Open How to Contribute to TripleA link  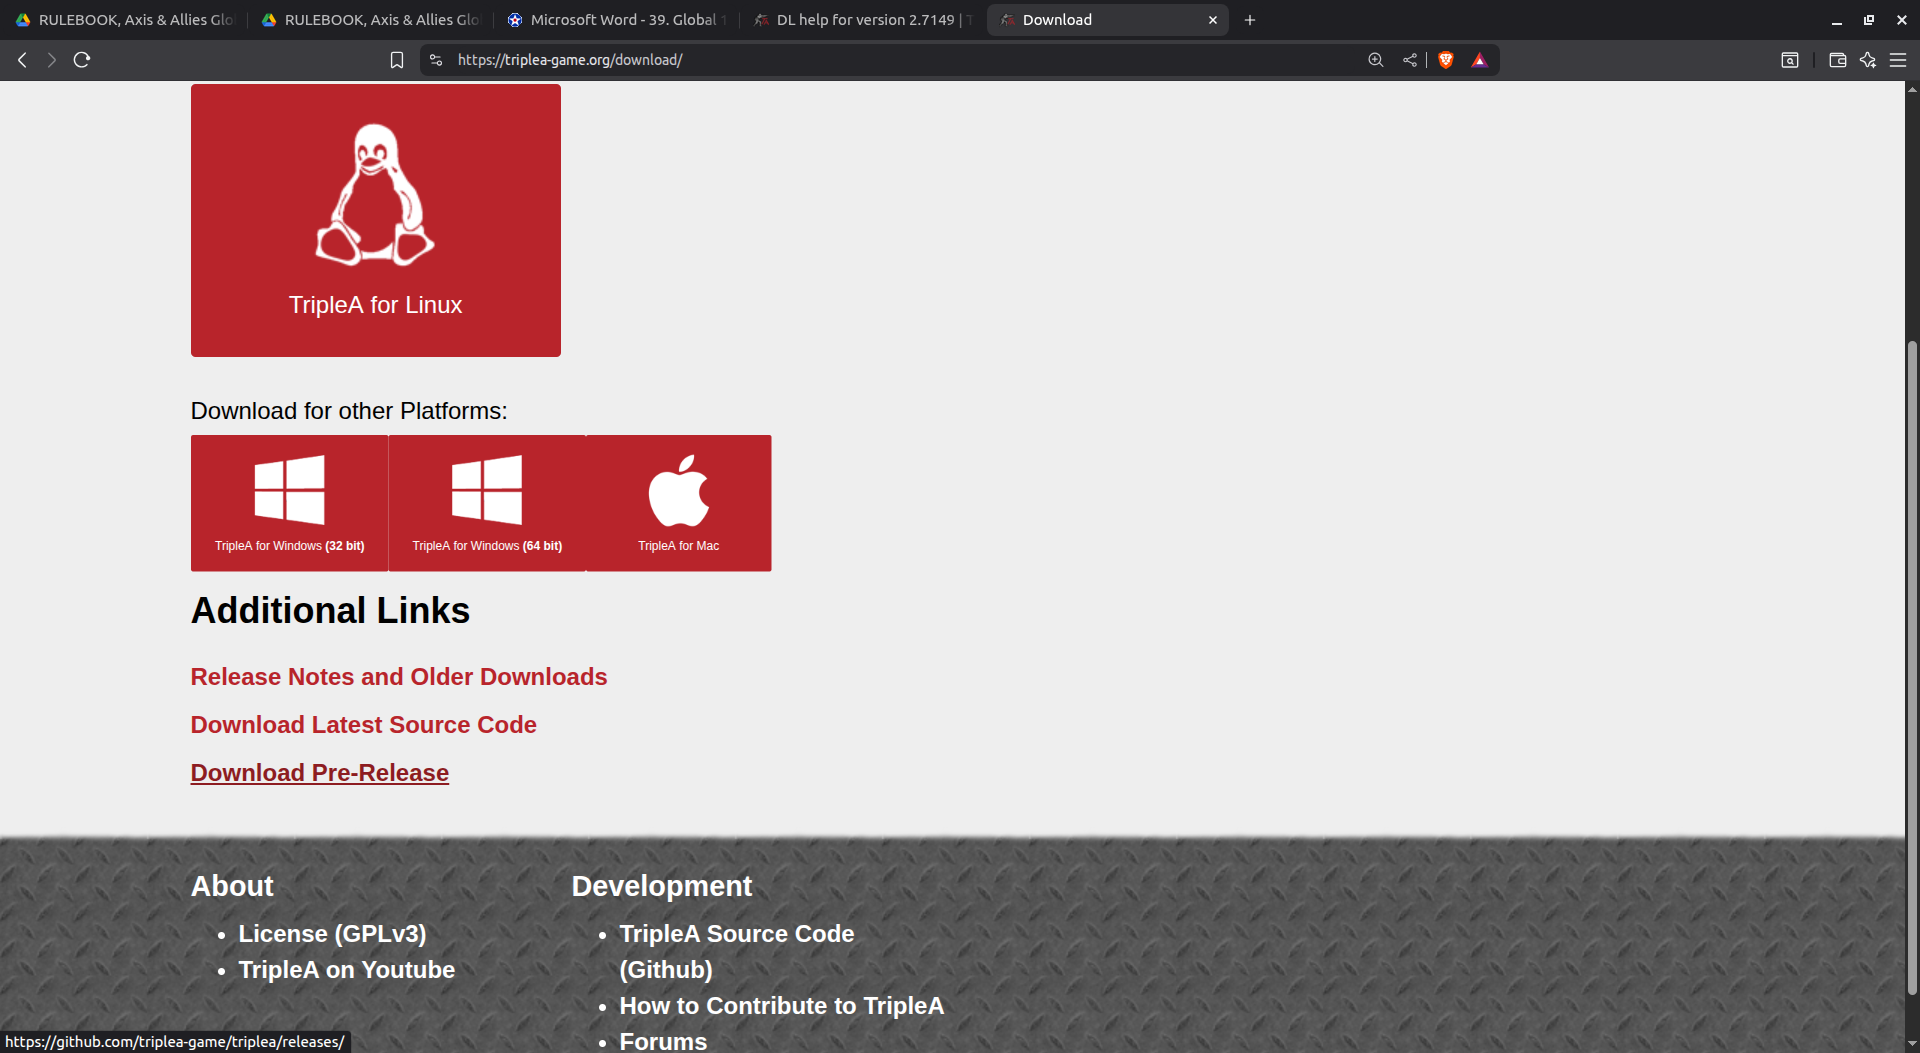pyautogui.click(x=781, y=1006)
